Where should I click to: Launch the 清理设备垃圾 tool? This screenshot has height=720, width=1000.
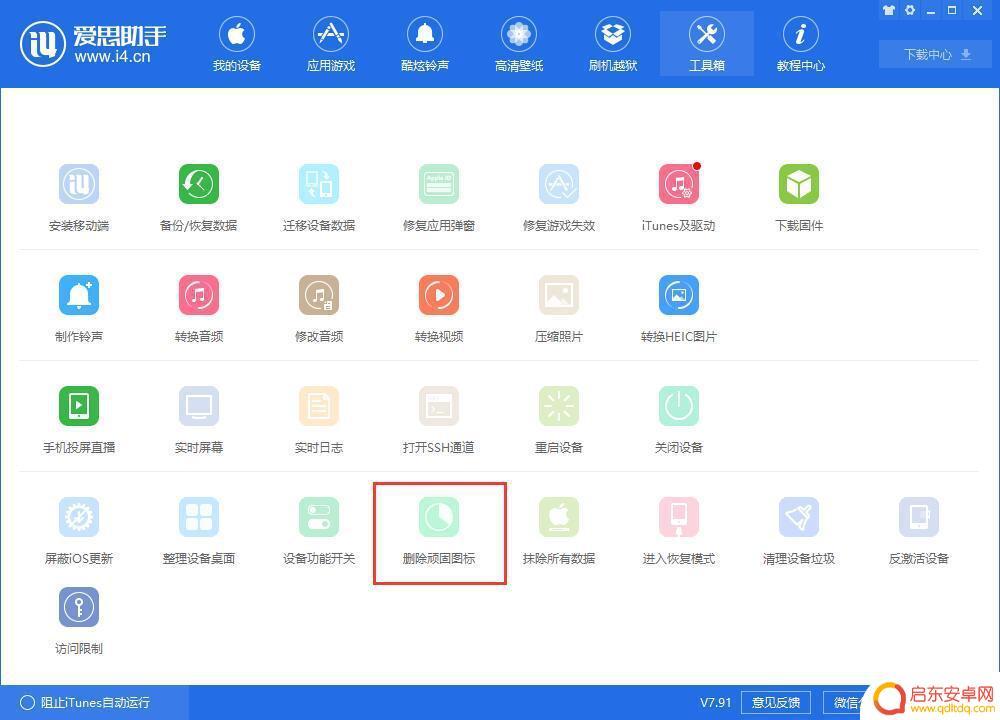click(798, 531)
